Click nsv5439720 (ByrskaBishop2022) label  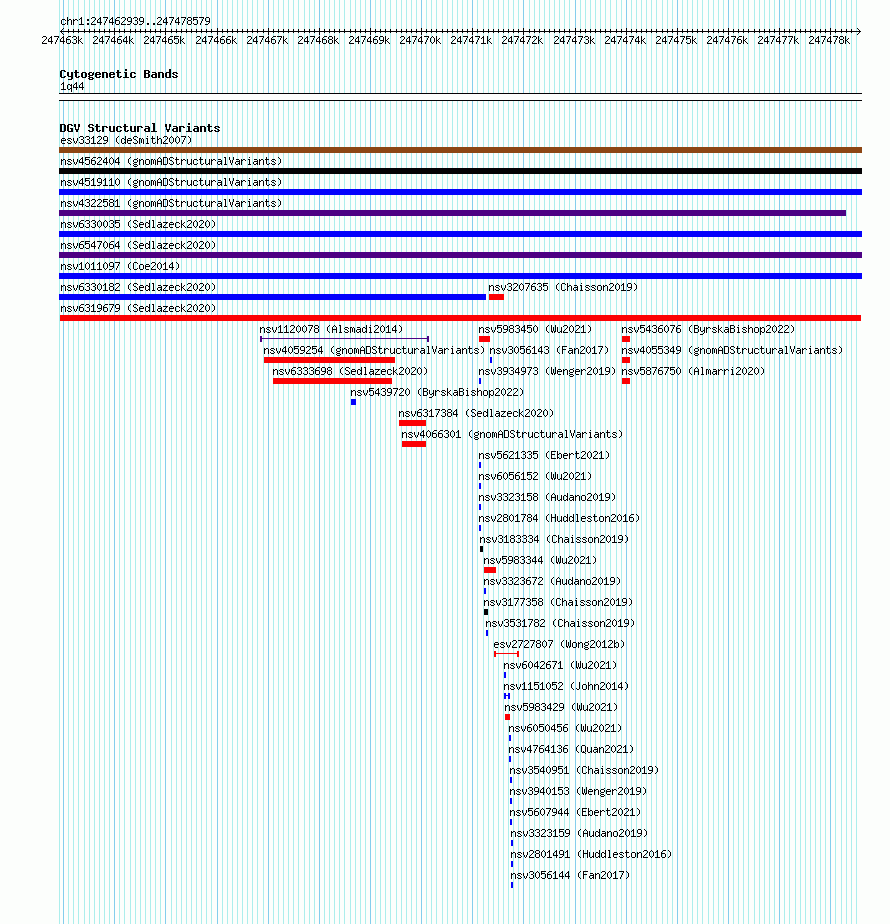pyautogui.click(x=437, y=392)
